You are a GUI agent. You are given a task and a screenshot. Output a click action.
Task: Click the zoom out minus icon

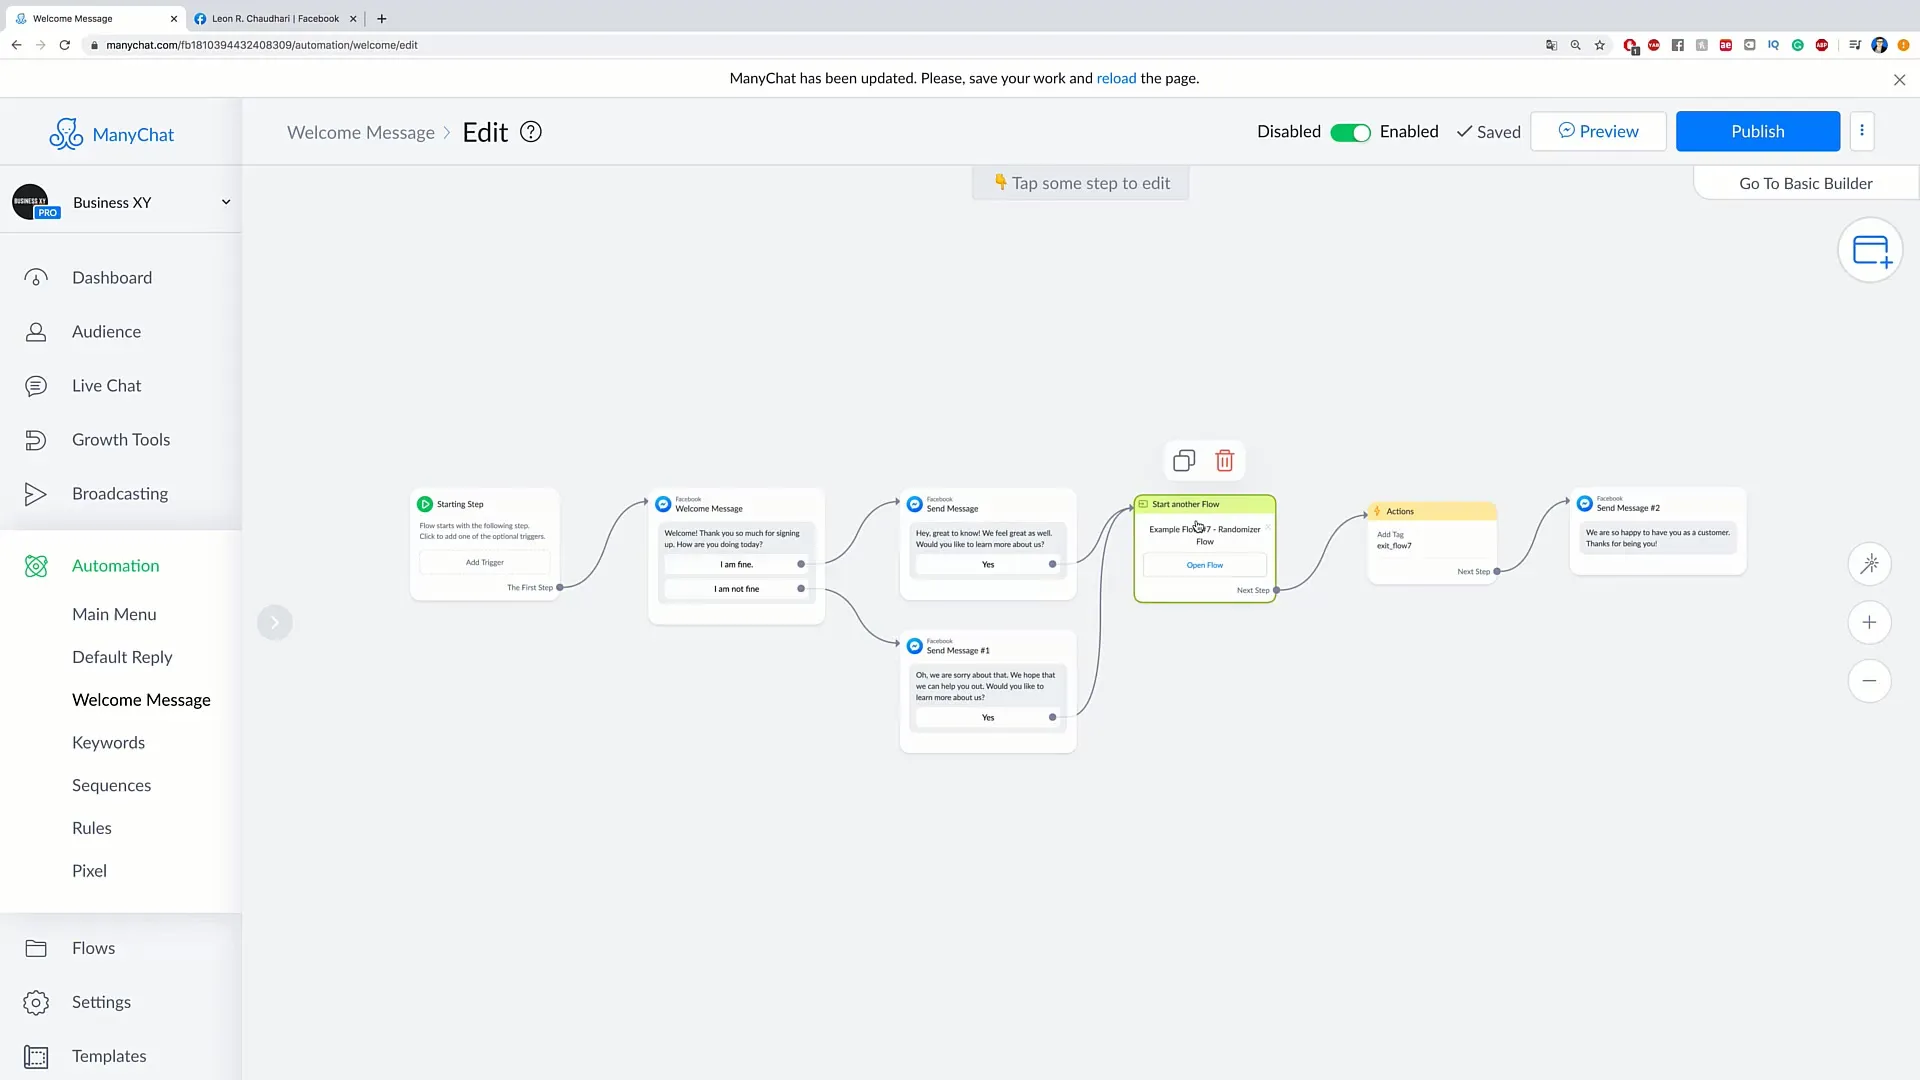1870,680
